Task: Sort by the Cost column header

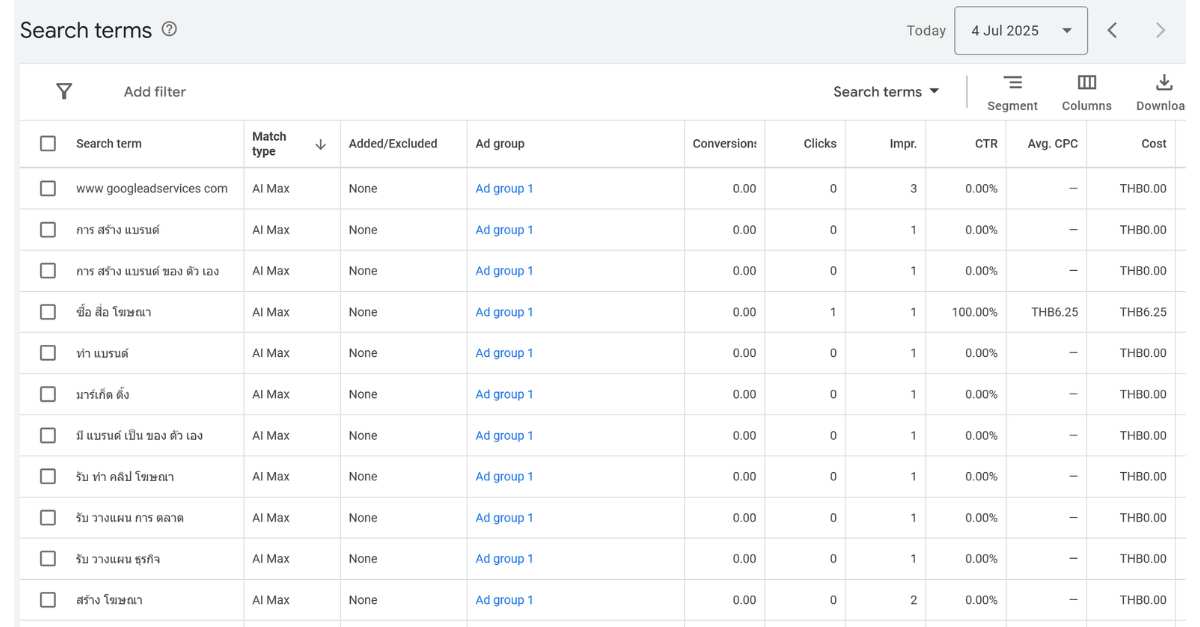Action: 1153,144
